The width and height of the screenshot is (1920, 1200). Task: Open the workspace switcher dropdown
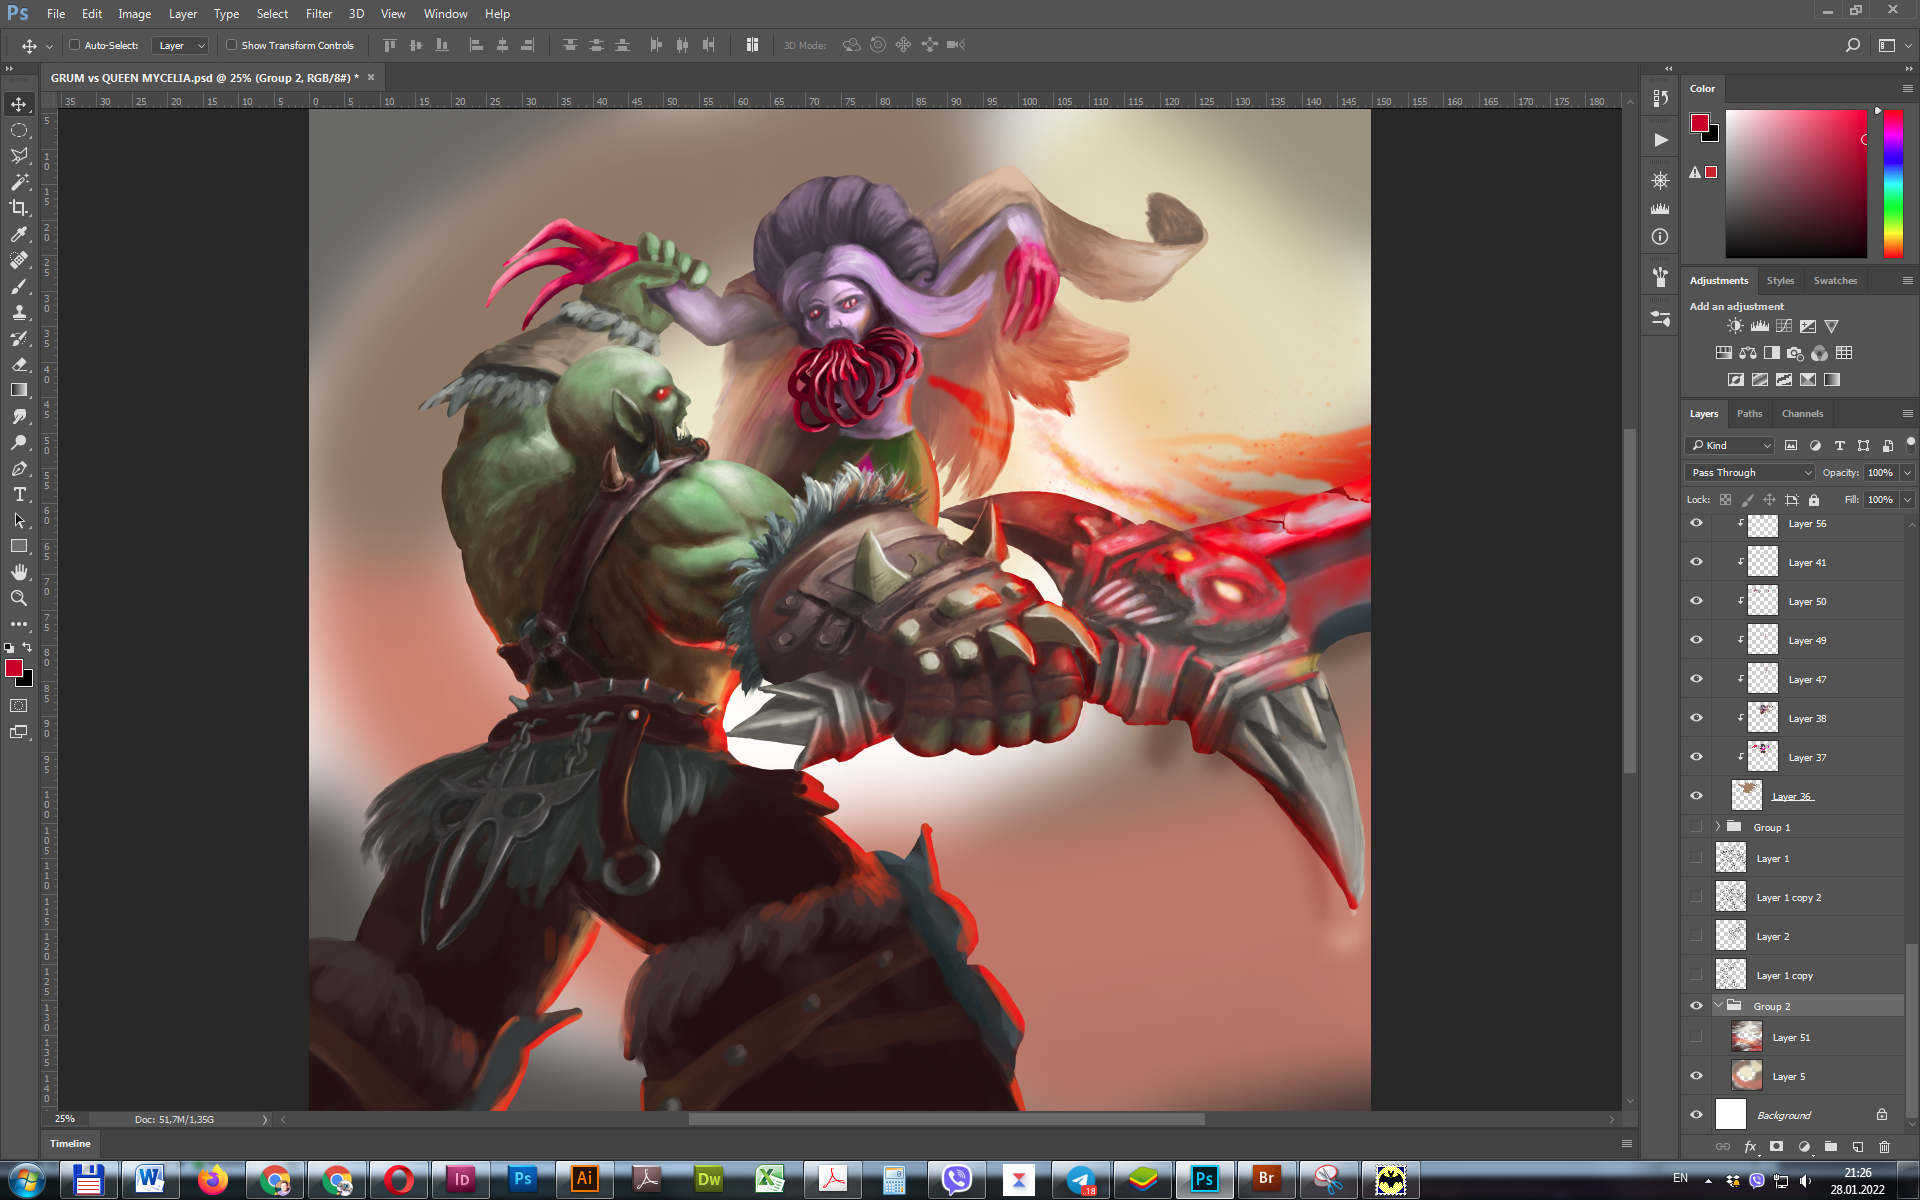(x=1892, y=45)
